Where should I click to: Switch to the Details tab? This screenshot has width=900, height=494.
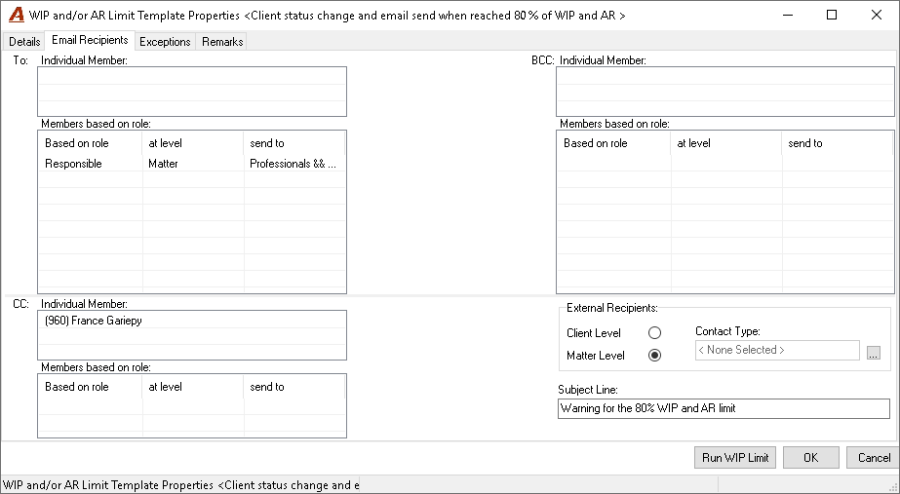(24, 42)
